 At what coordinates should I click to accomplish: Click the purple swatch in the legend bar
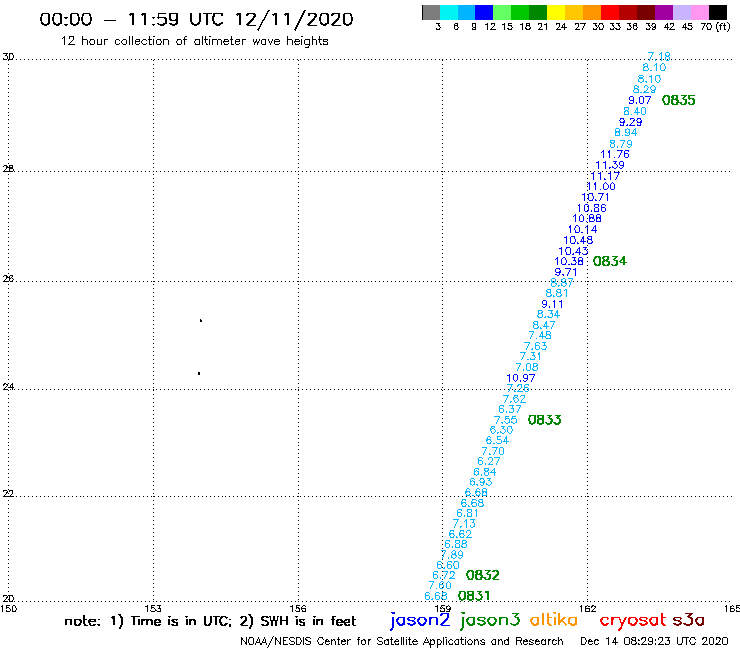click(x=664, y=12)
